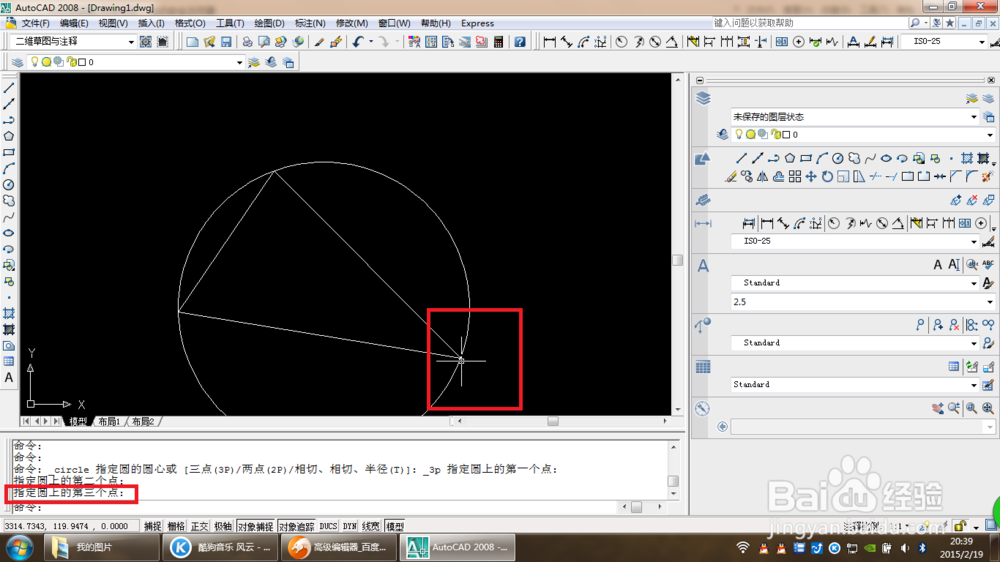The height and width of the screenshot is (562, 1000).
Task: Open the 二维草图与注释 workspace dropdown
Action: (x=131, y=41)
